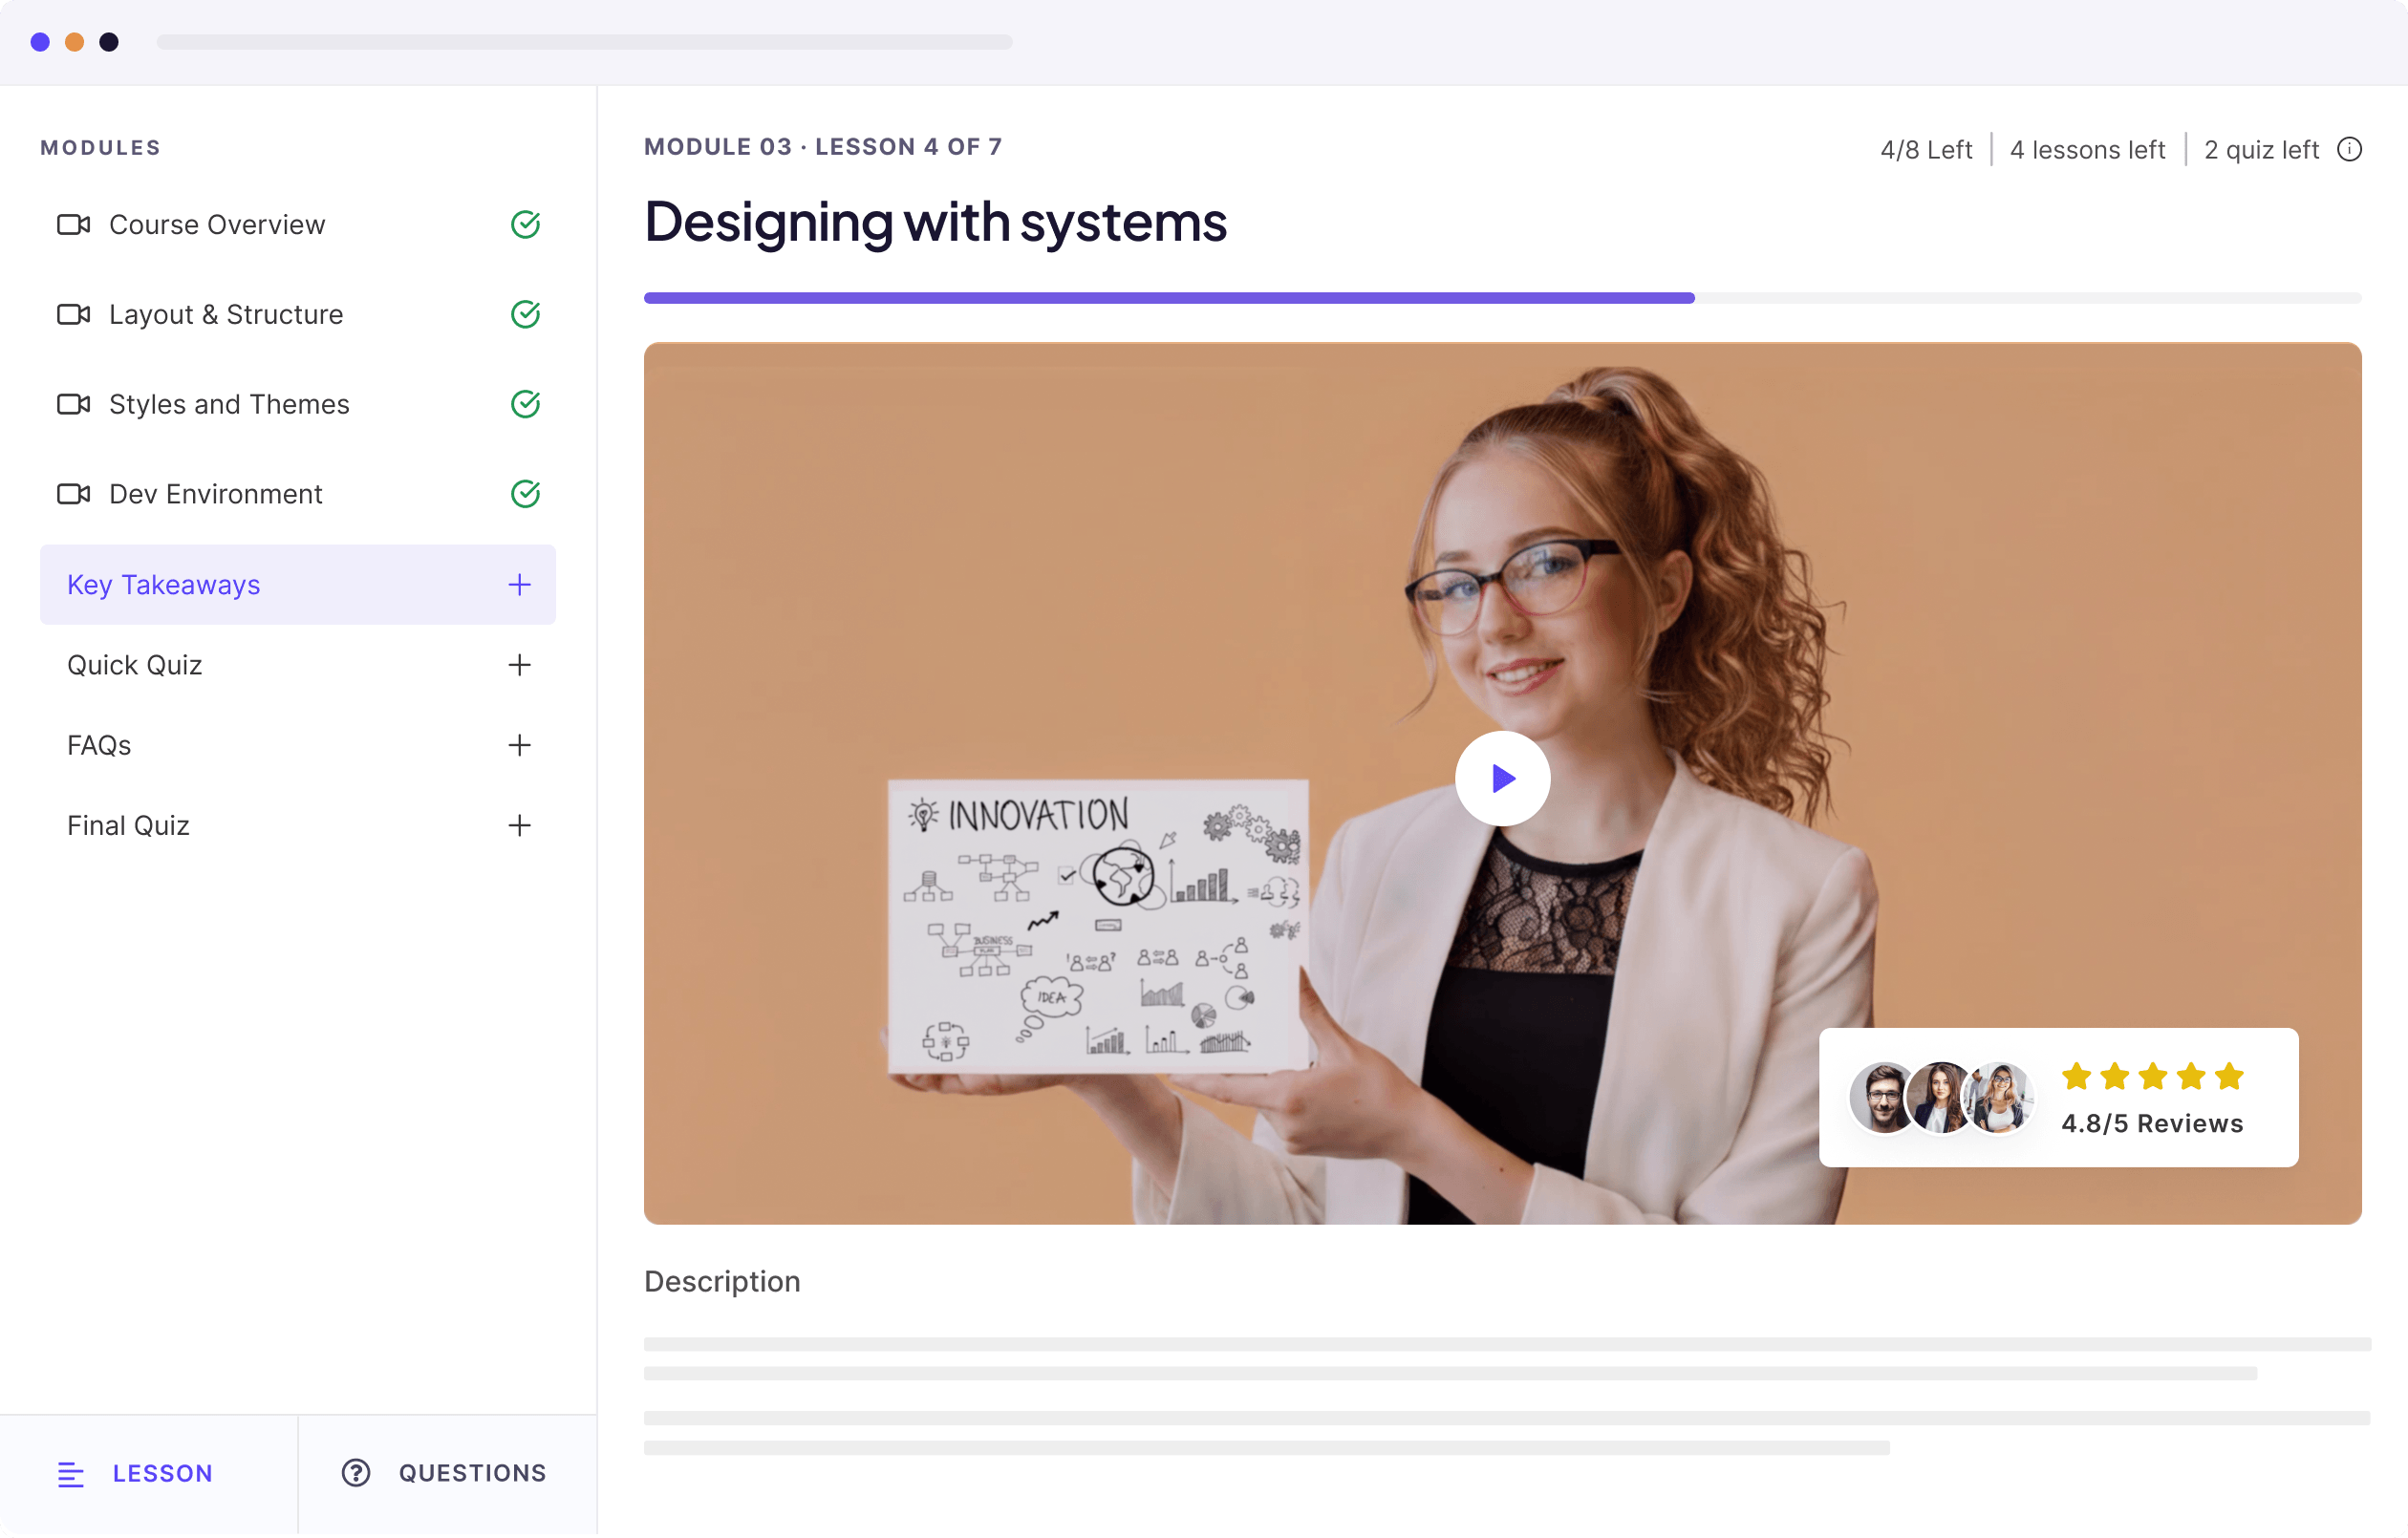The height and width of the screenshot is (1538, 2408).
Task: Select the FAQs item
Action: pyautogui.click(x=298, y=746)
